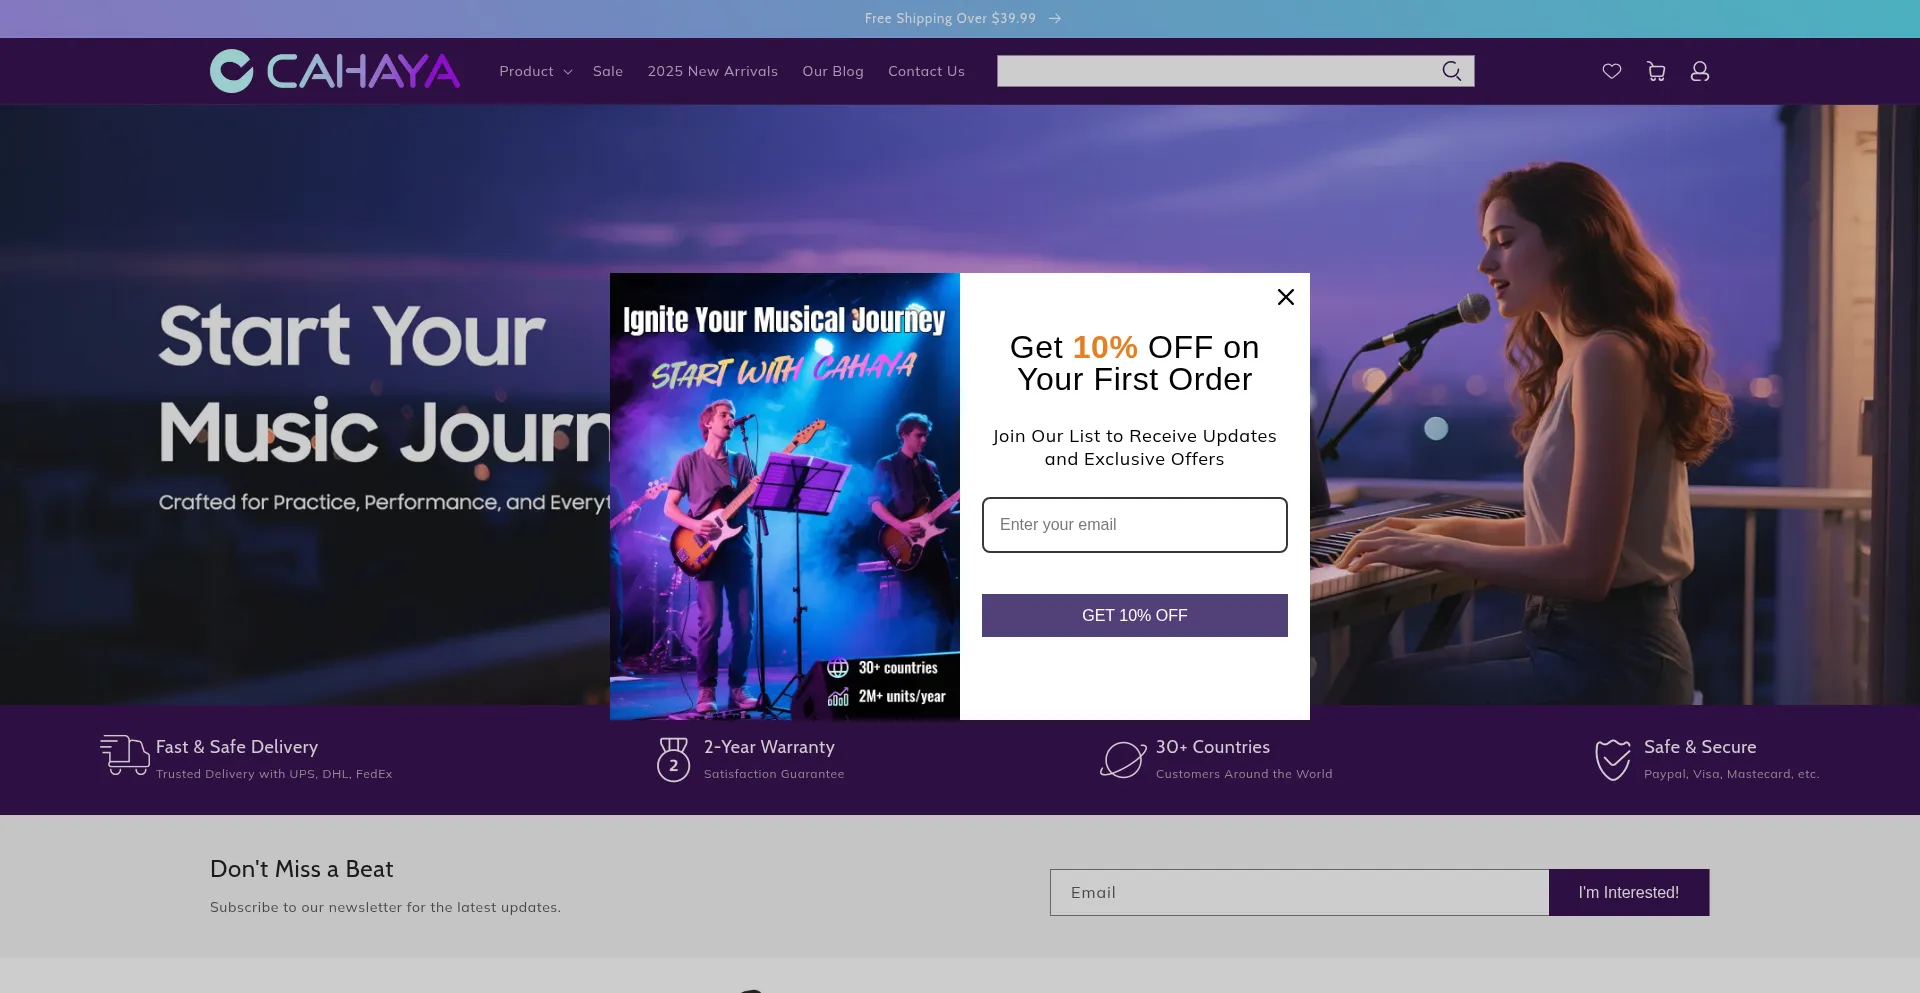Open the user account icon

(x=1700, y=71)
